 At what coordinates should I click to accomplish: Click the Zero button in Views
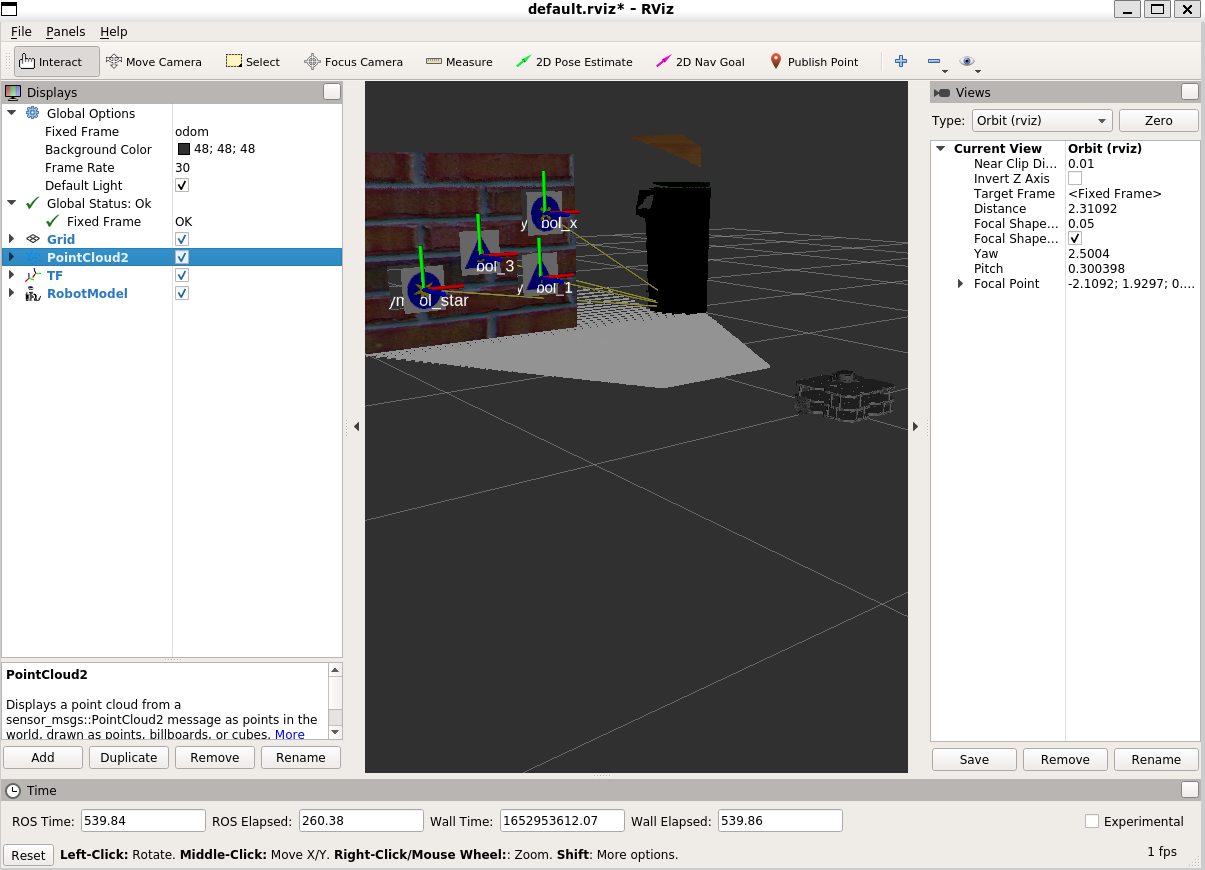point(1157,120)
